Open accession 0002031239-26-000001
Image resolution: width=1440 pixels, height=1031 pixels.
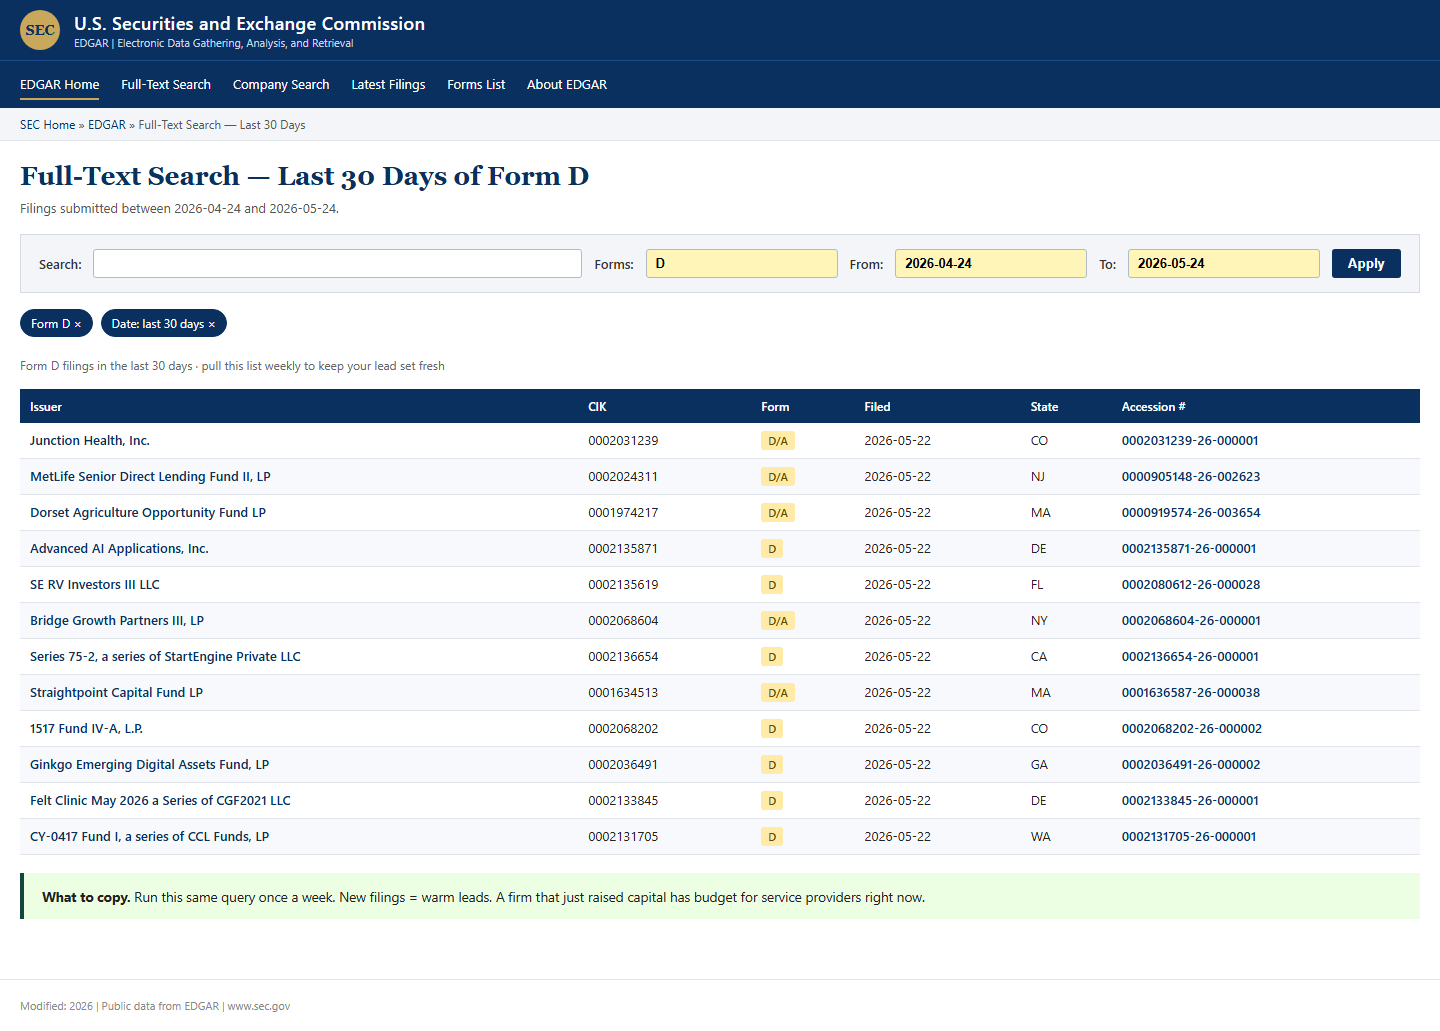(x=1190, y=441)
